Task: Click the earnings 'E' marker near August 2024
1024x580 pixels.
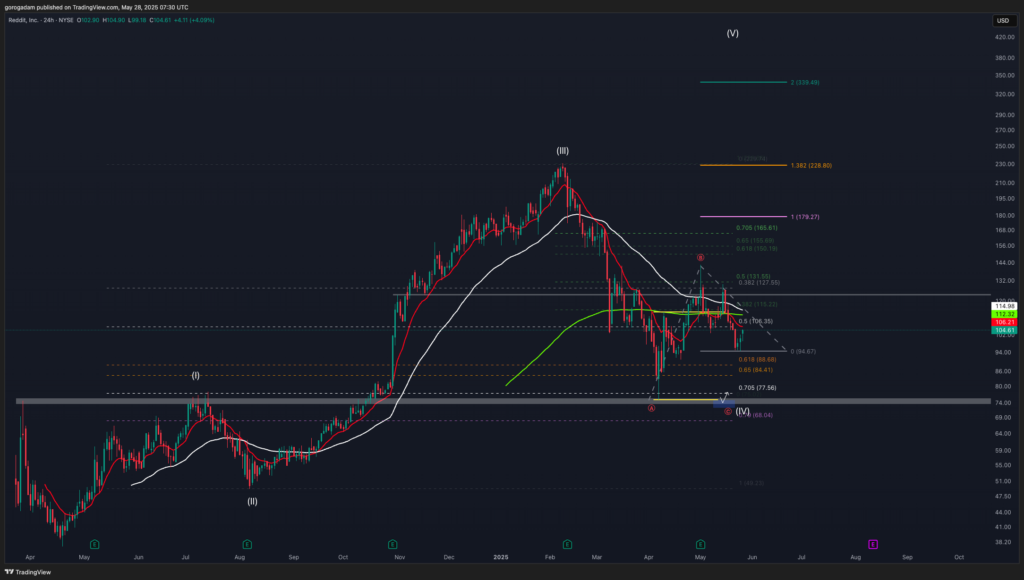Action: pos(246,544)
